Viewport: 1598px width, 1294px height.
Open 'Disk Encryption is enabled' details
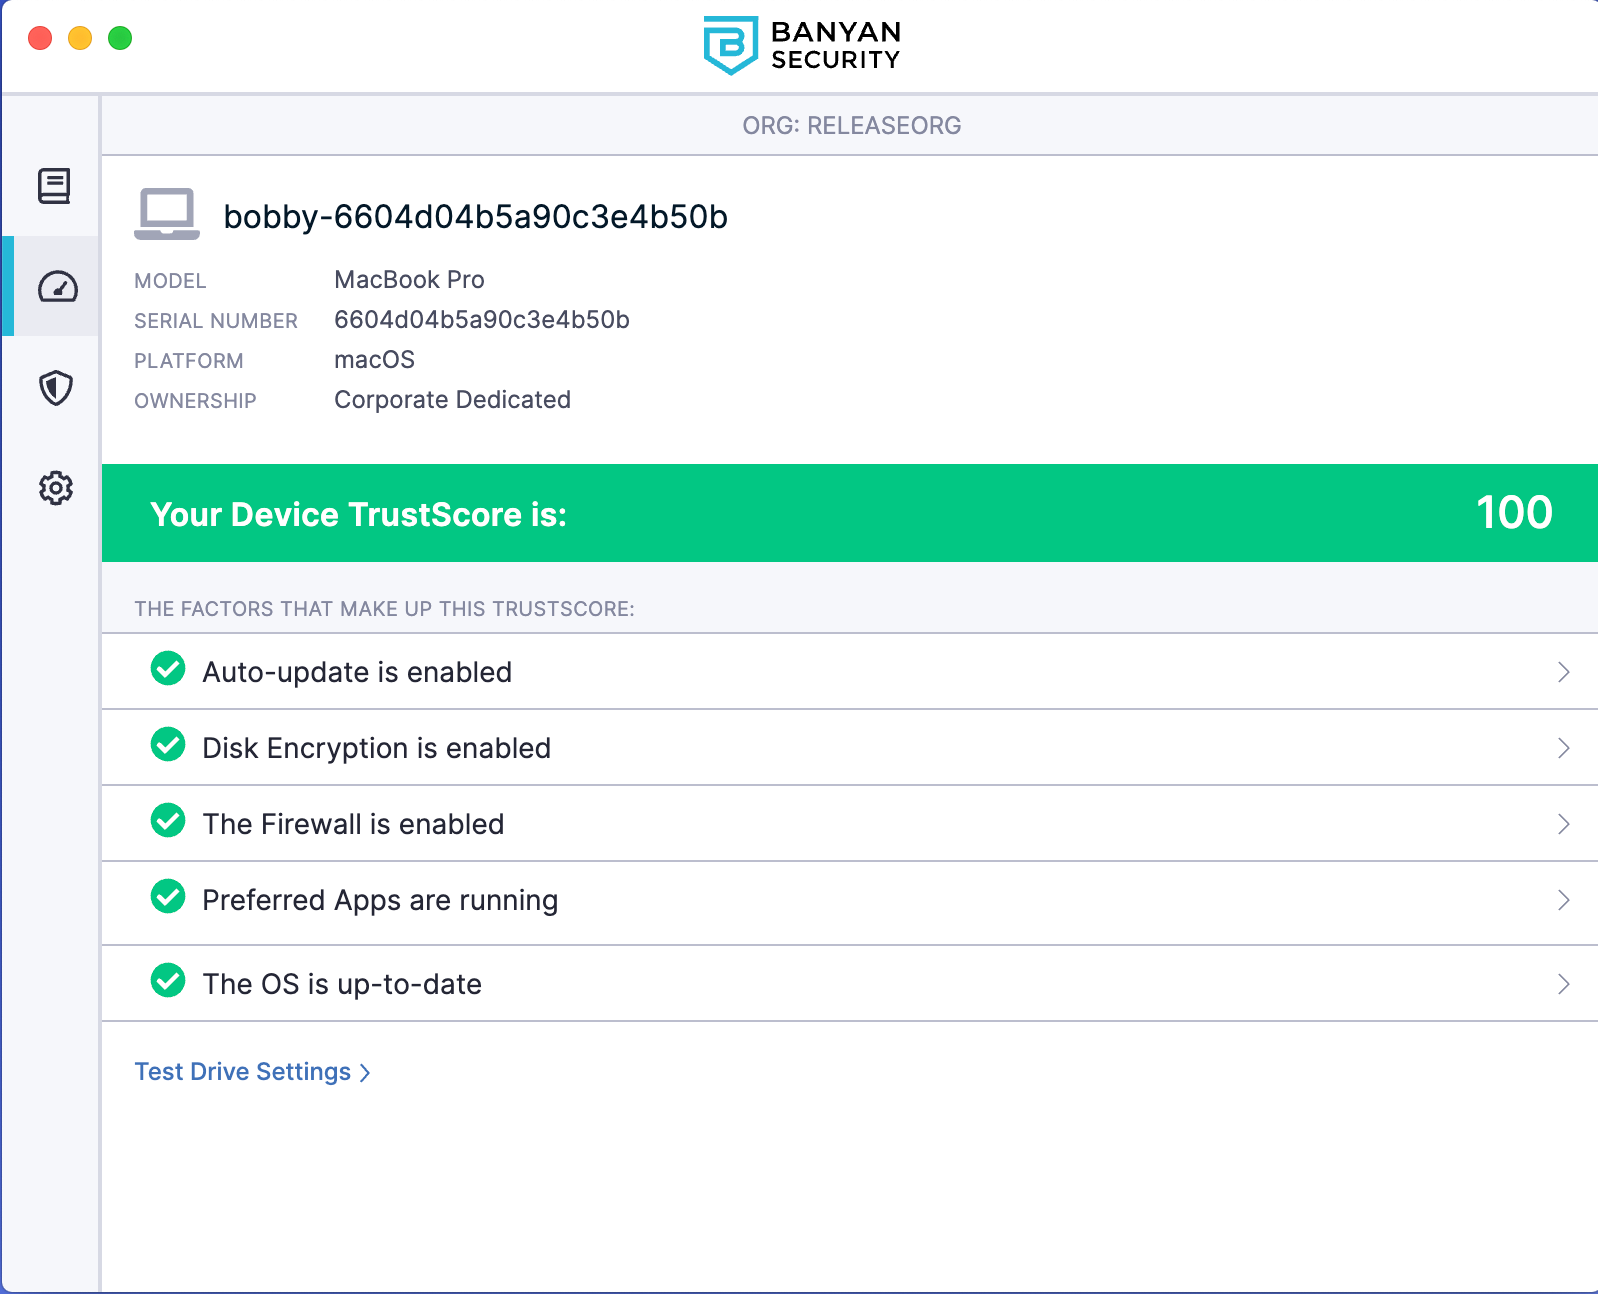click(850, 748)
